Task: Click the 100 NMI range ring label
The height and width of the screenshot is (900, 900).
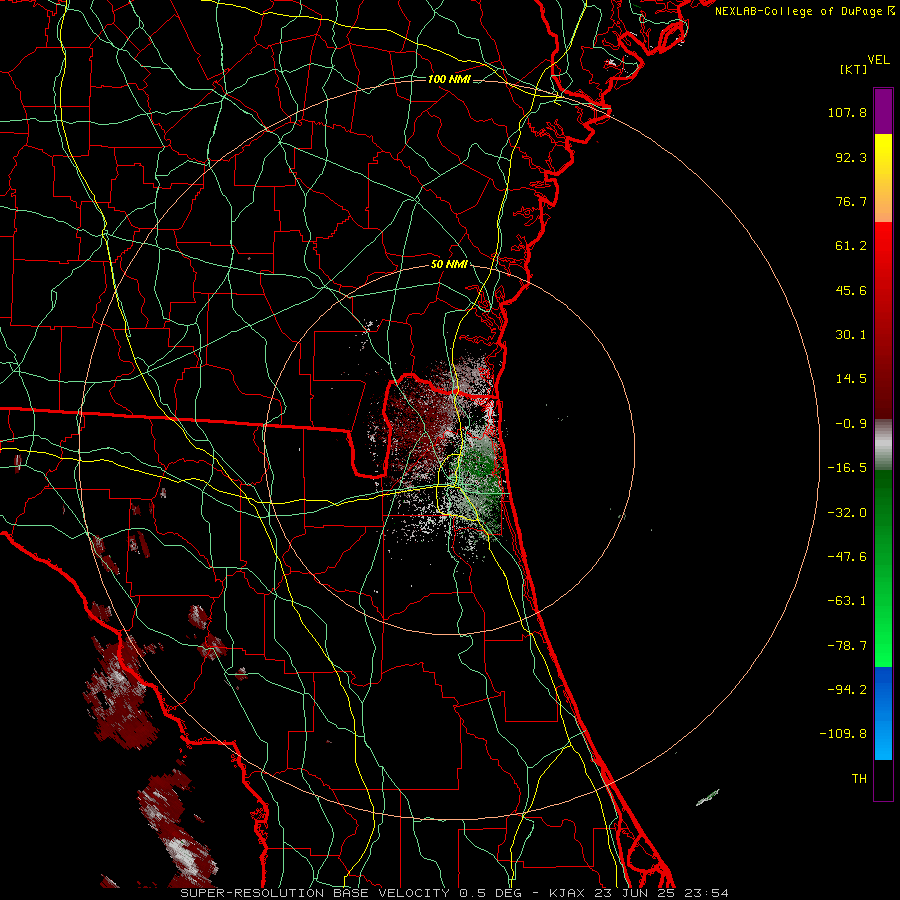Action: [x=449, y=79]
